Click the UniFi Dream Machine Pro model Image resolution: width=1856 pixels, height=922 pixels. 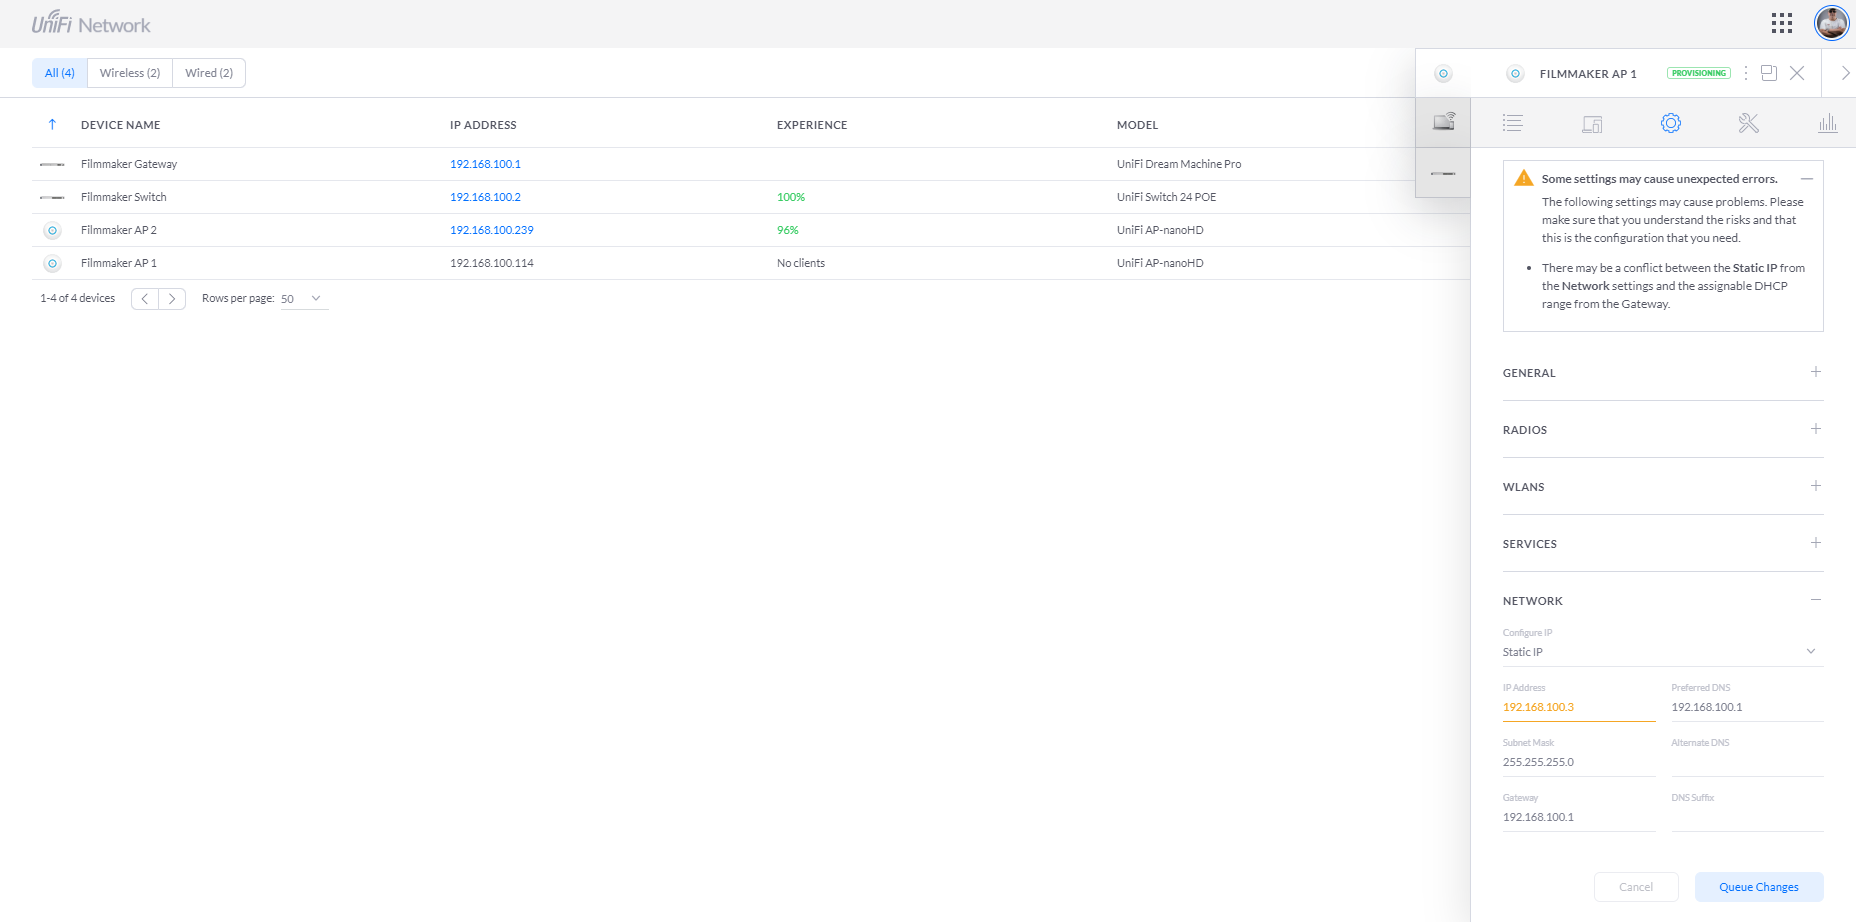(1179, 164)
